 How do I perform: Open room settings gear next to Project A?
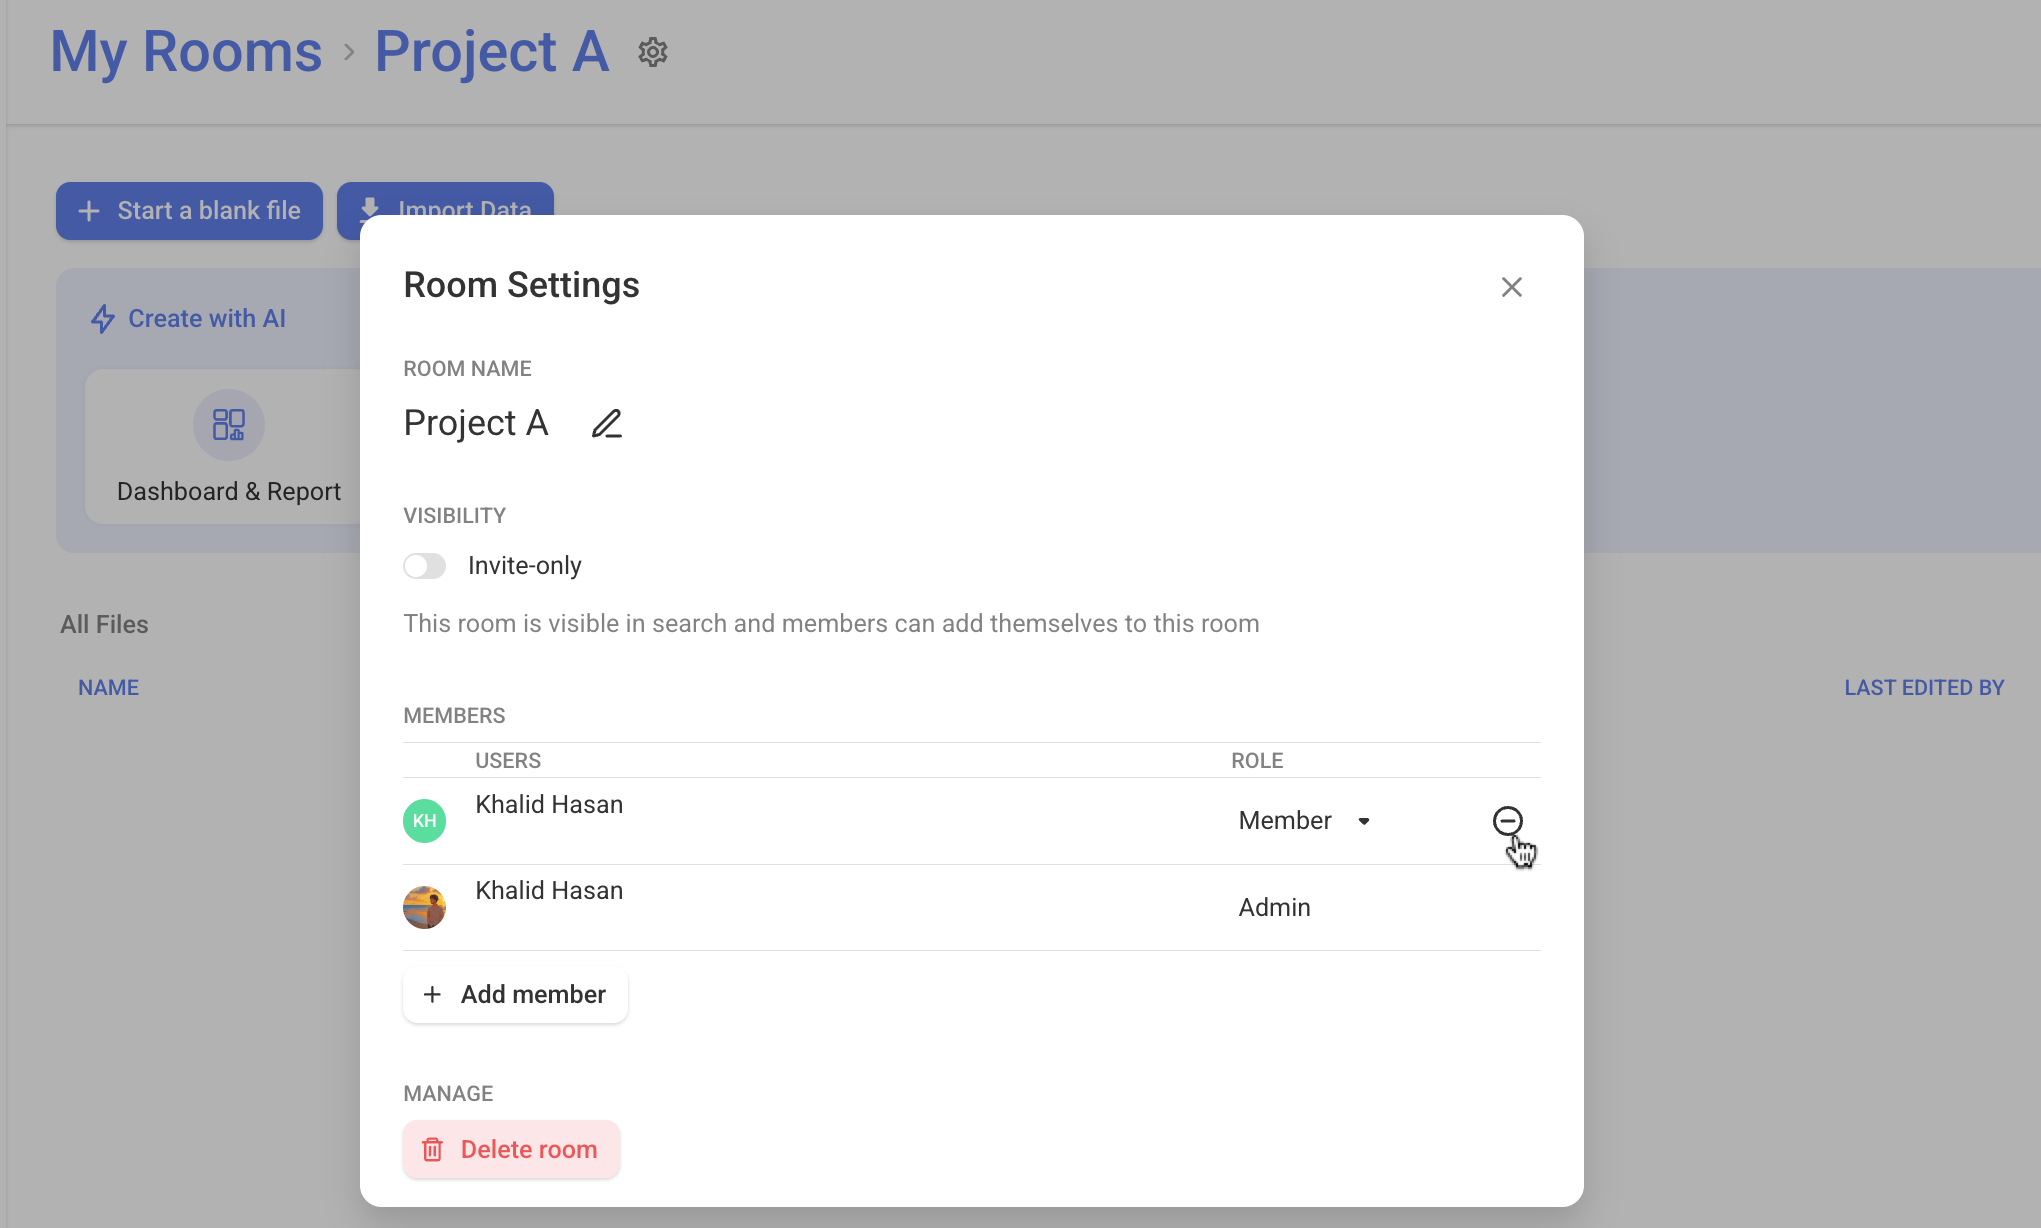[653, 52]
